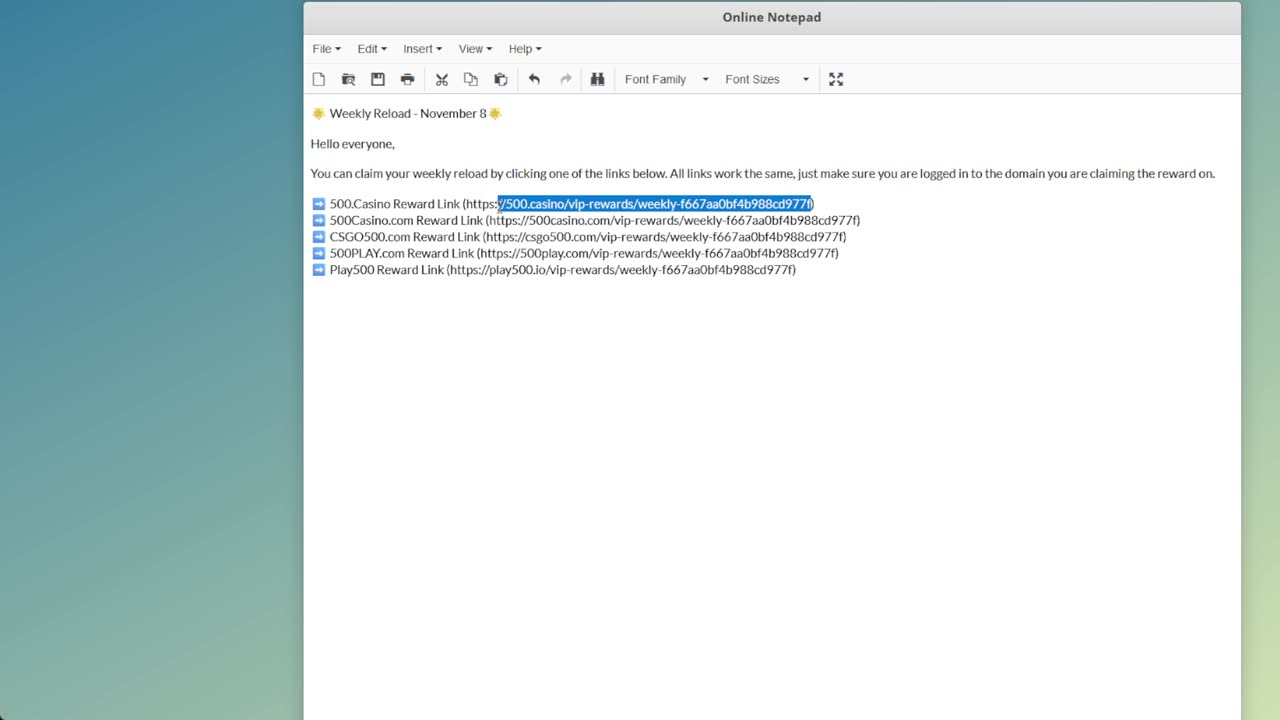Image resolution: width=1280 pixels, height=720 pixels.
Task: Click the Play500 Reward Link text
Action: (x=387, y=270)
